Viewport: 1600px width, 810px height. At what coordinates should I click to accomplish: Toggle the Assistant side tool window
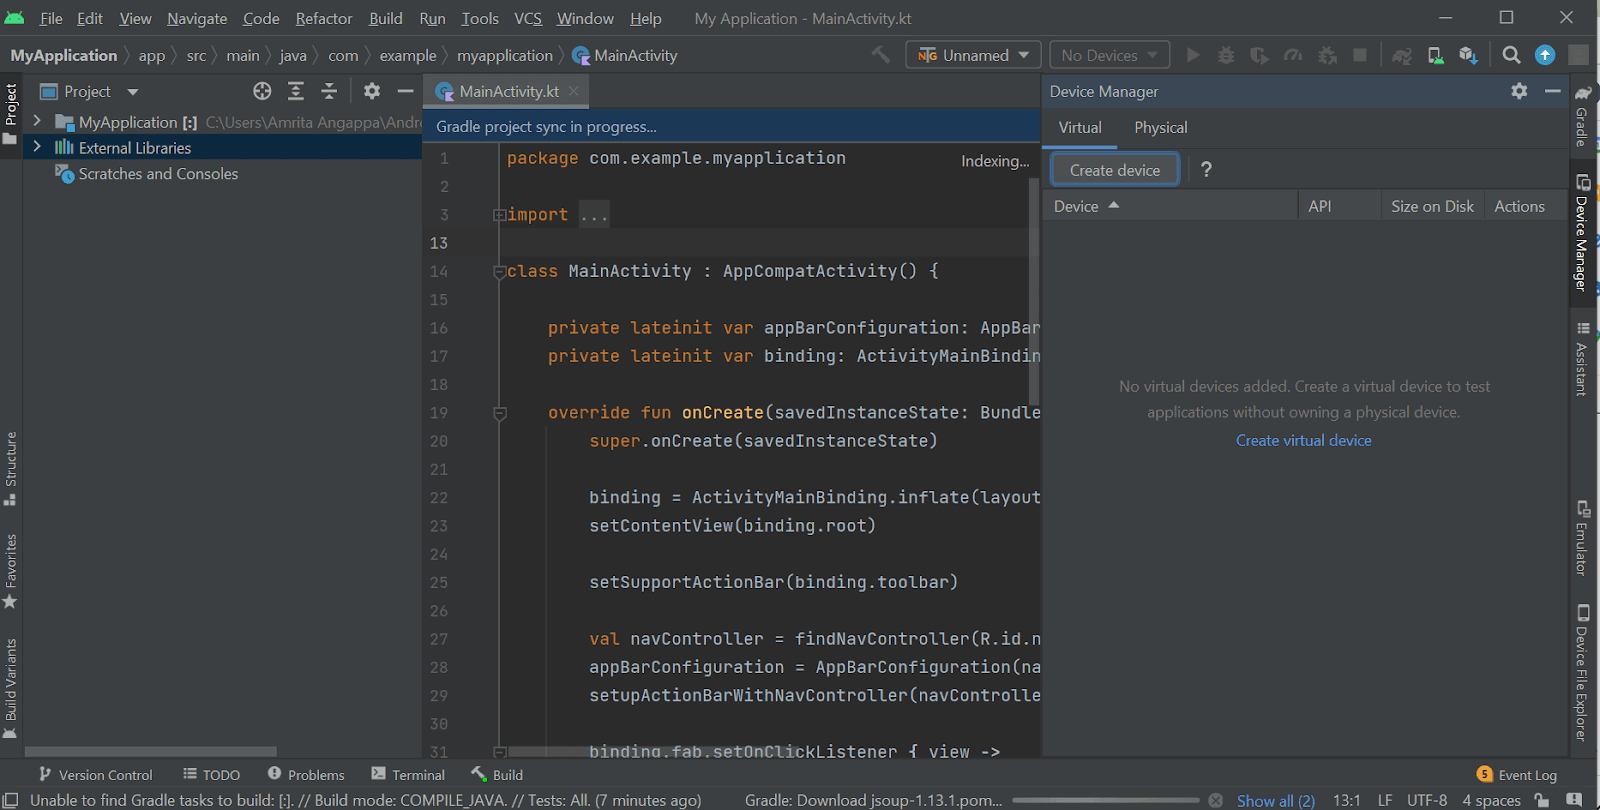coord(1582,359)
